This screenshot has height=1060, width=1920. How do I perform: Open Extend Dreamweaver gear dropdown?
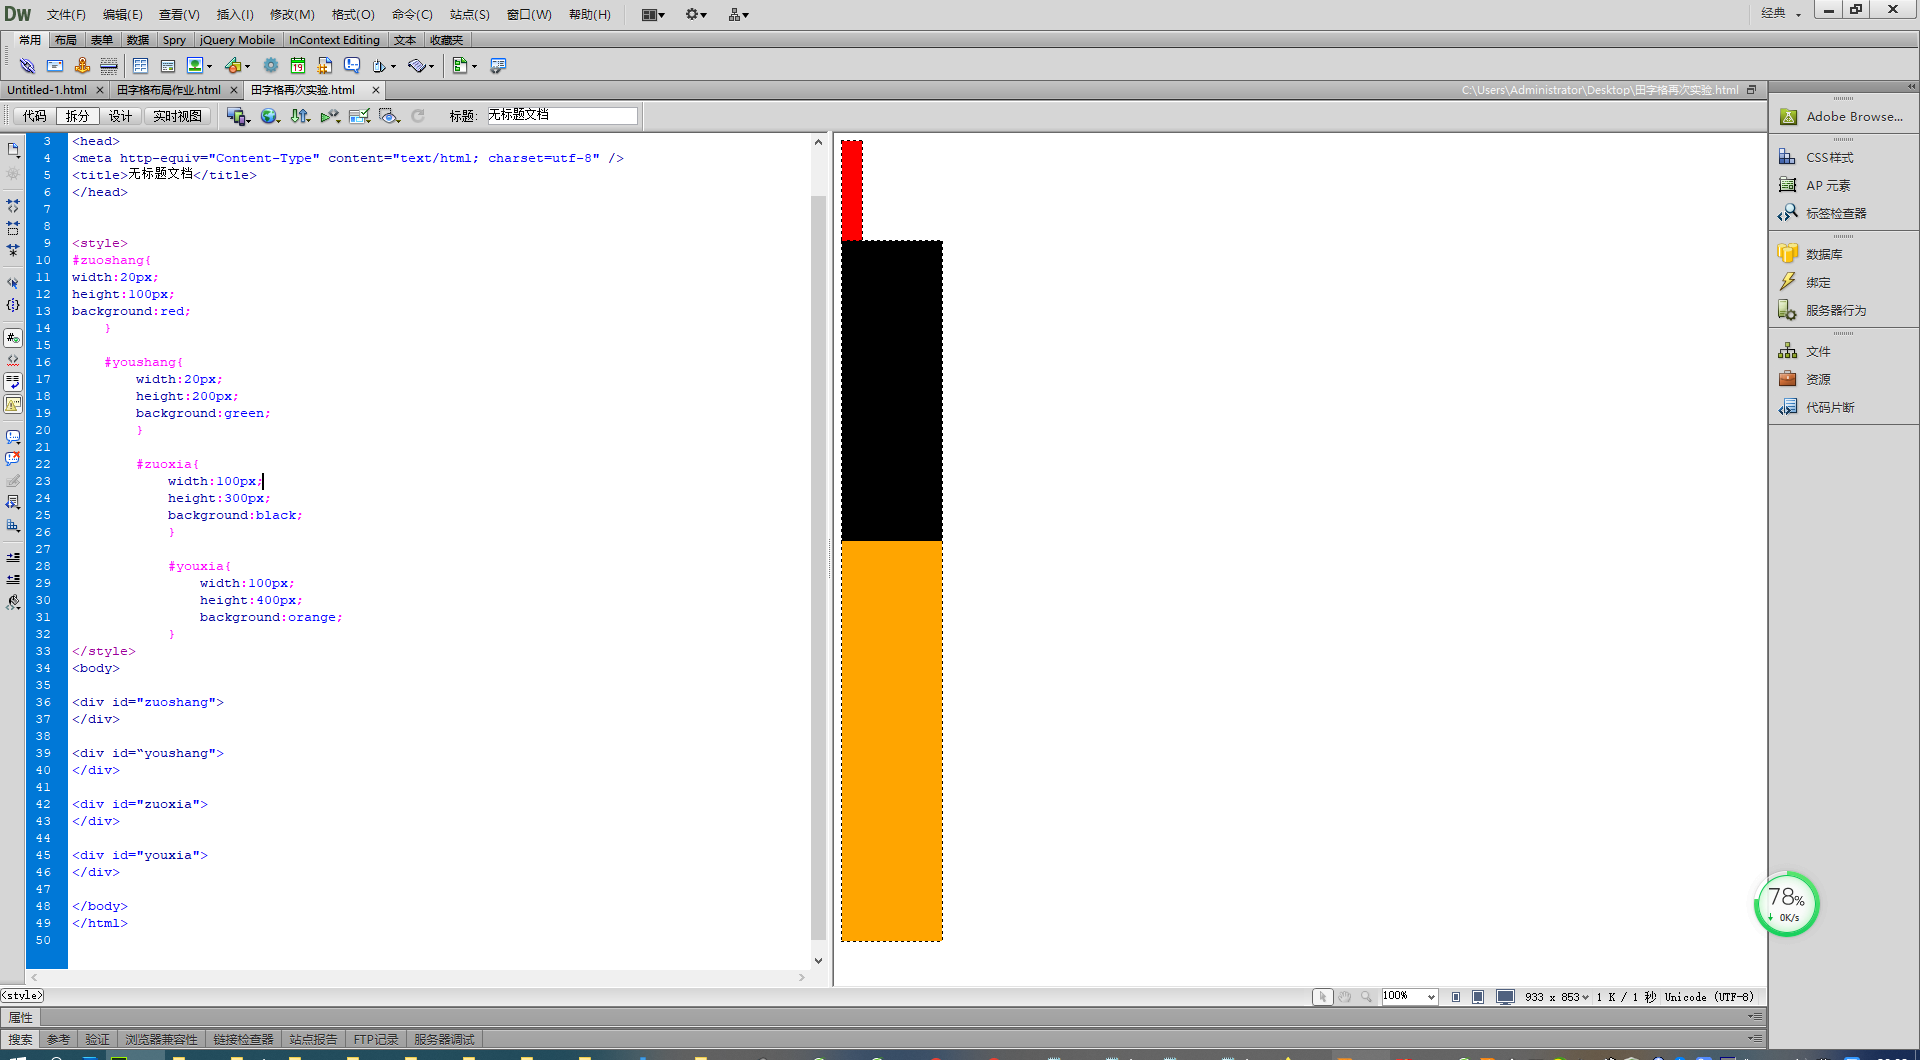point(696,14)
